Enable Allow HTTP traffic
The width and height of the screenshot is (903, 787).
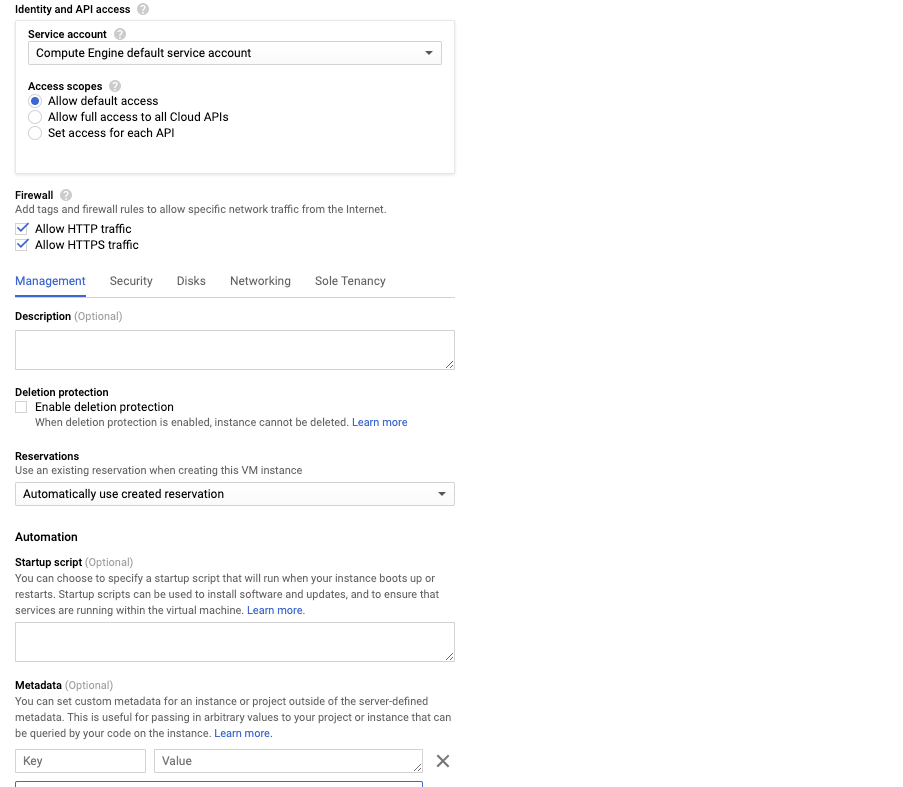22,228
